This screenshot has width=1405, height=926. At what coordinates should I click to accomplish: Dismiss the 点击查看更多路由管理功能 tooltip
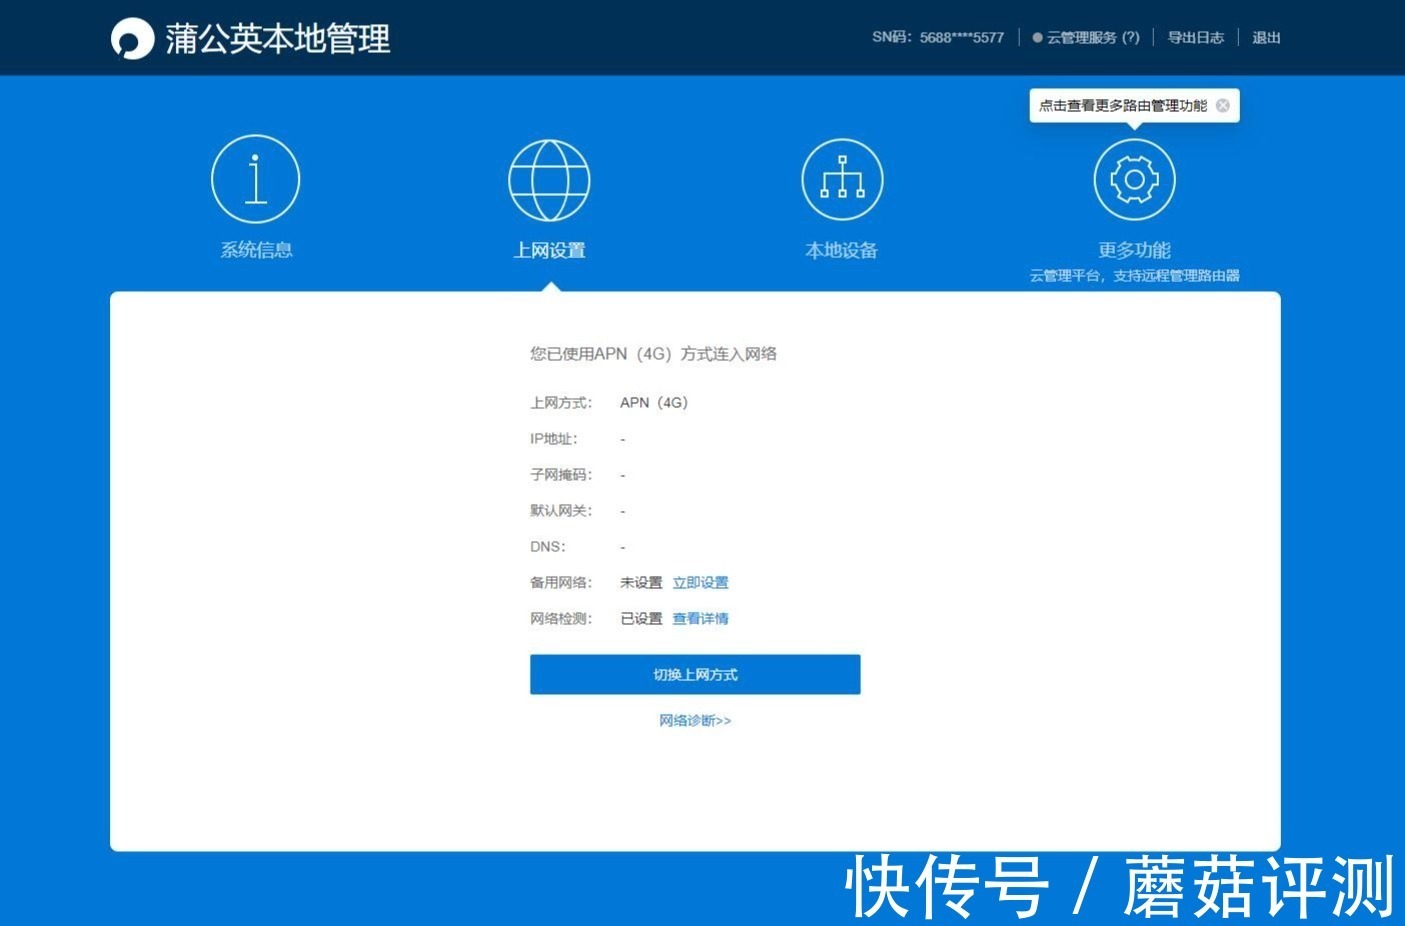point(1223,105)
